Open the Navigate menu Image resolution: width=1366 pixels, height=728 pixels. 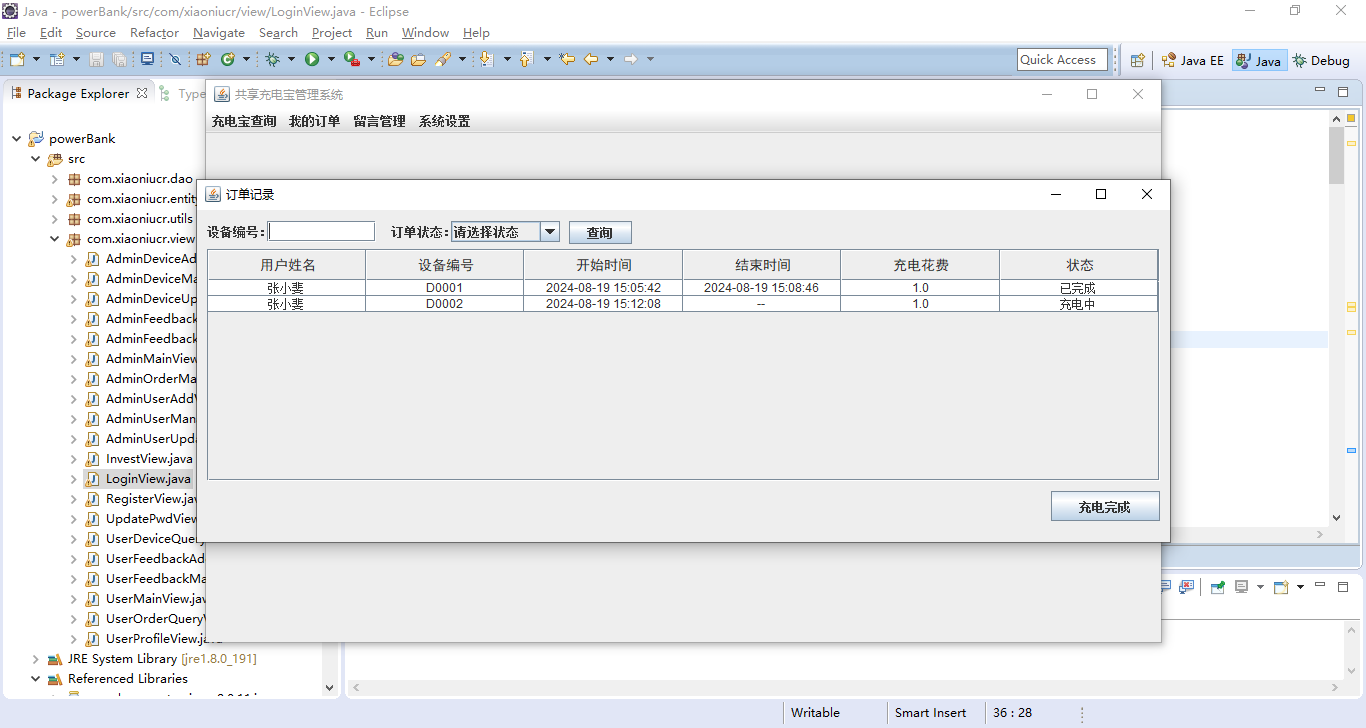coord(218,33)
